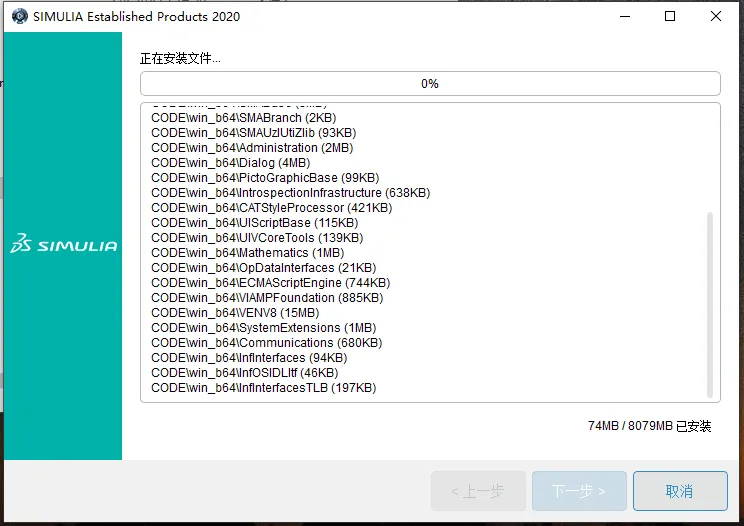Maximize the SIMULIA installer window
744x526 pixels.
point(670,16)
